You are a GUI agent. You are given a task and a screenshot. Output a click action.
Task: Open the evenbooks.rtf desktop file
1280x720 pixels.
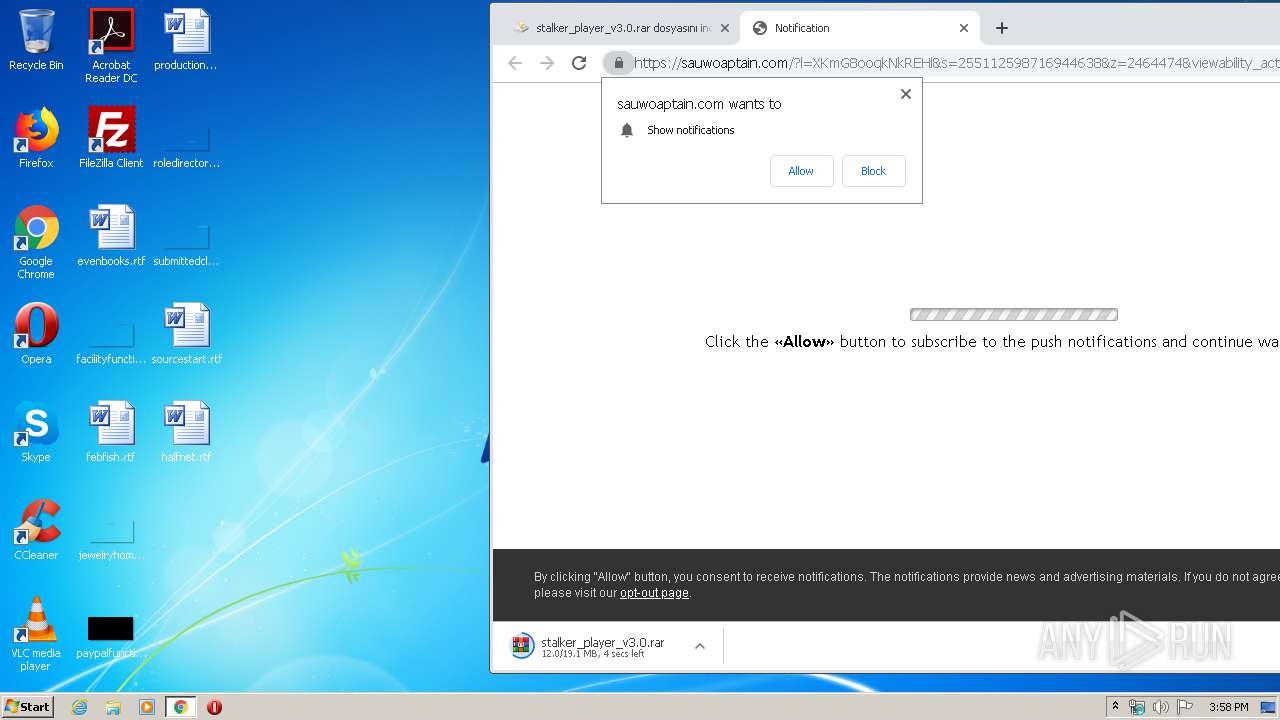[x=111, y=236]
